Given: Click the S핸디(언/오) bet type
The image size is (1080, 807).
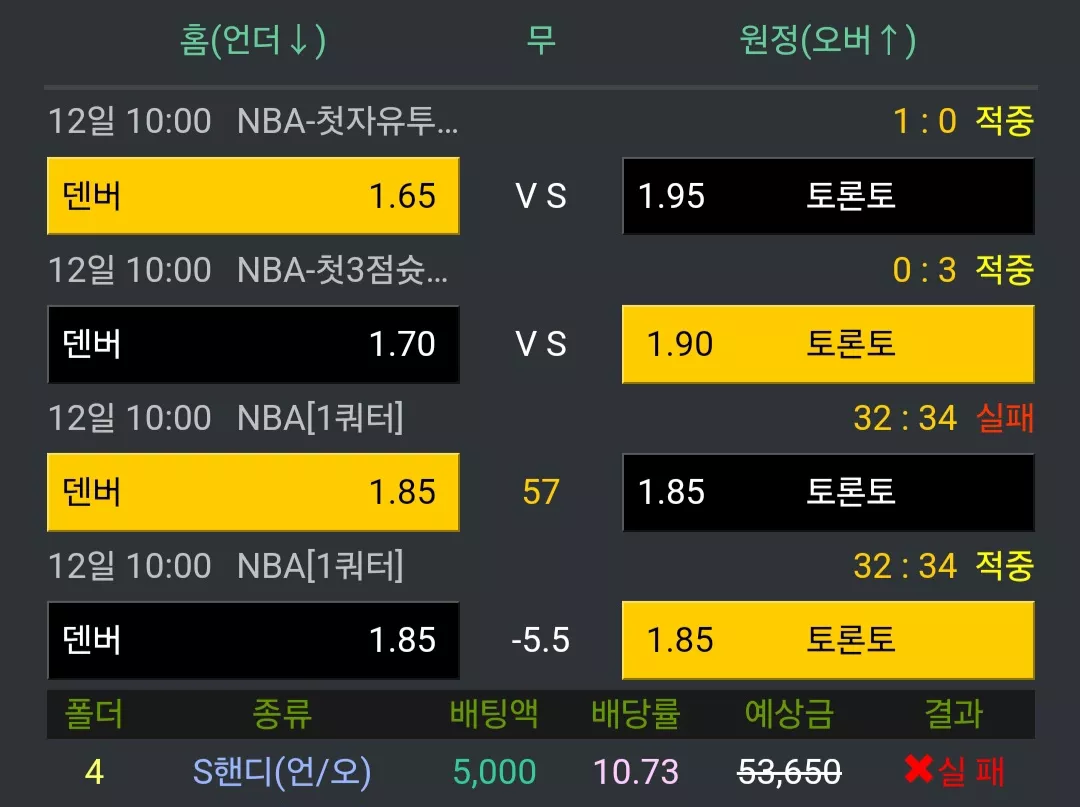Looking at the screenshot, I should click(282, 772).
